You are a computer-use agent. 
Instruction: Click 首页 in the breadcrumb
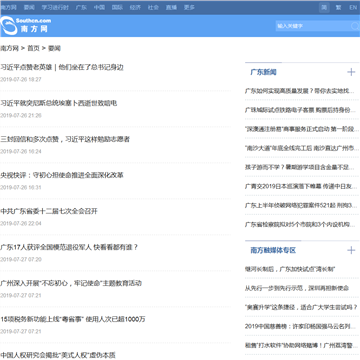click(x=33, y=48)
